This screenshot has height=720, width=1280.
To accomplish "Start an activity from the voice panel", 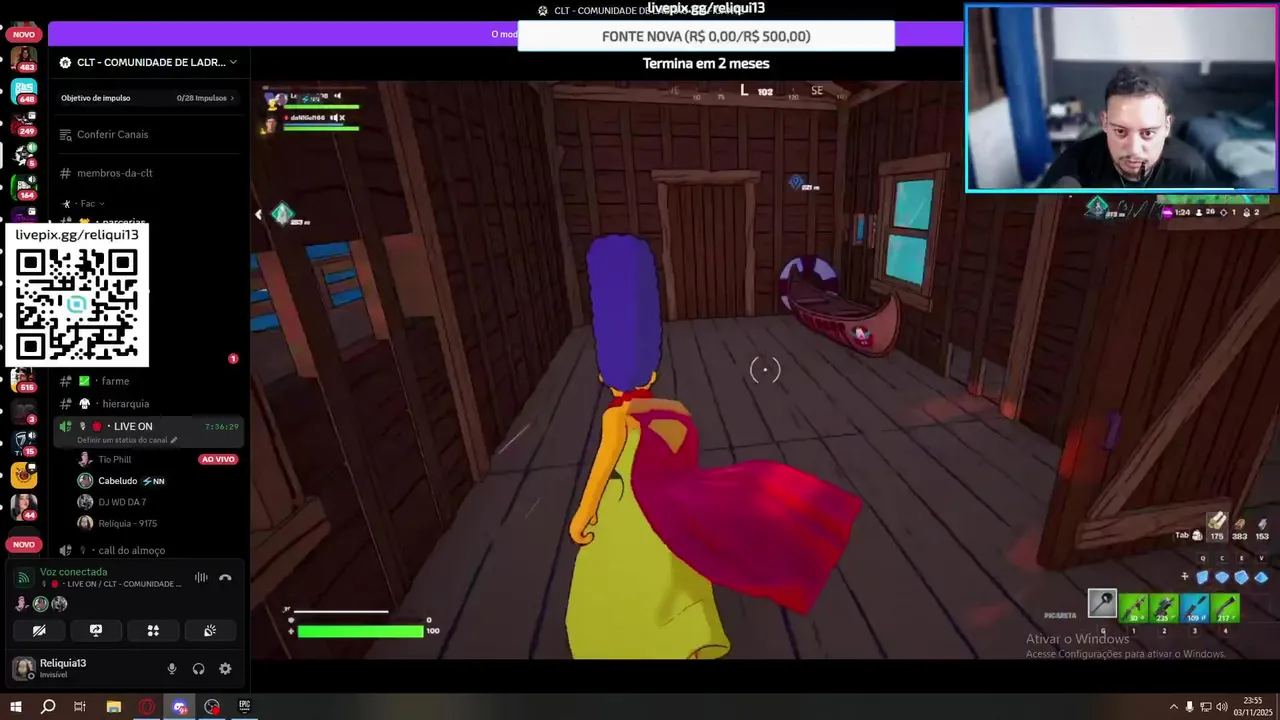I will click(x=153, y=630).
